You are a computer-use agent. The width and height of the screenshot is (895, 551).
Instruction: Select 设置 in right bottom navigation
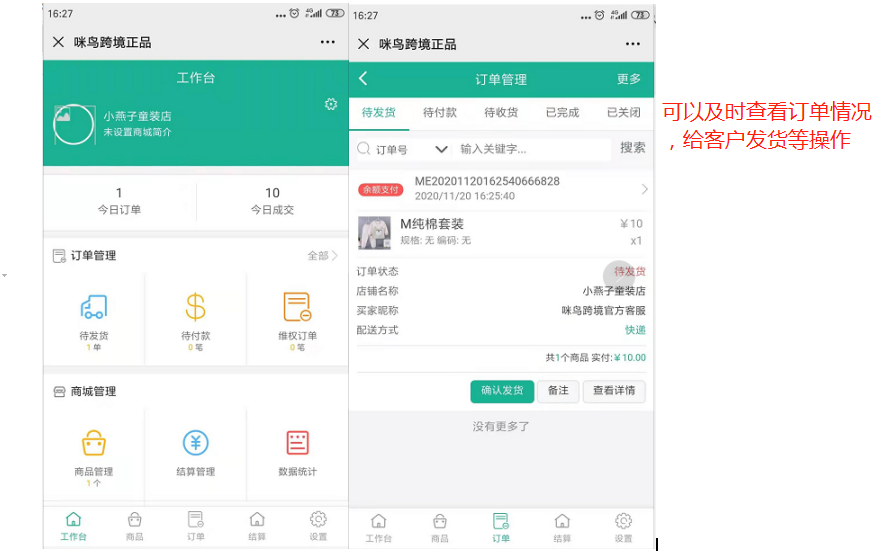click(623, 529)
